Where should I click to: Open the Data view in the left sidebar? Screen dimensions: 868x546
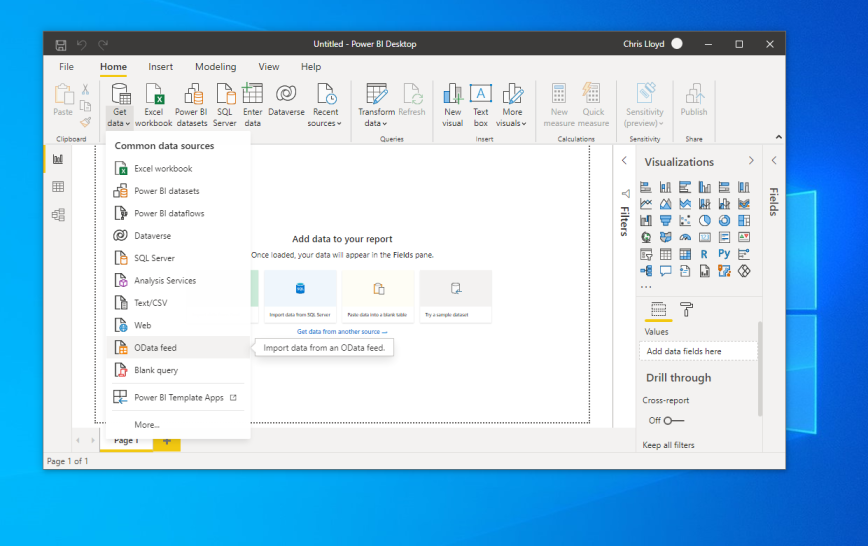point(58,187)
